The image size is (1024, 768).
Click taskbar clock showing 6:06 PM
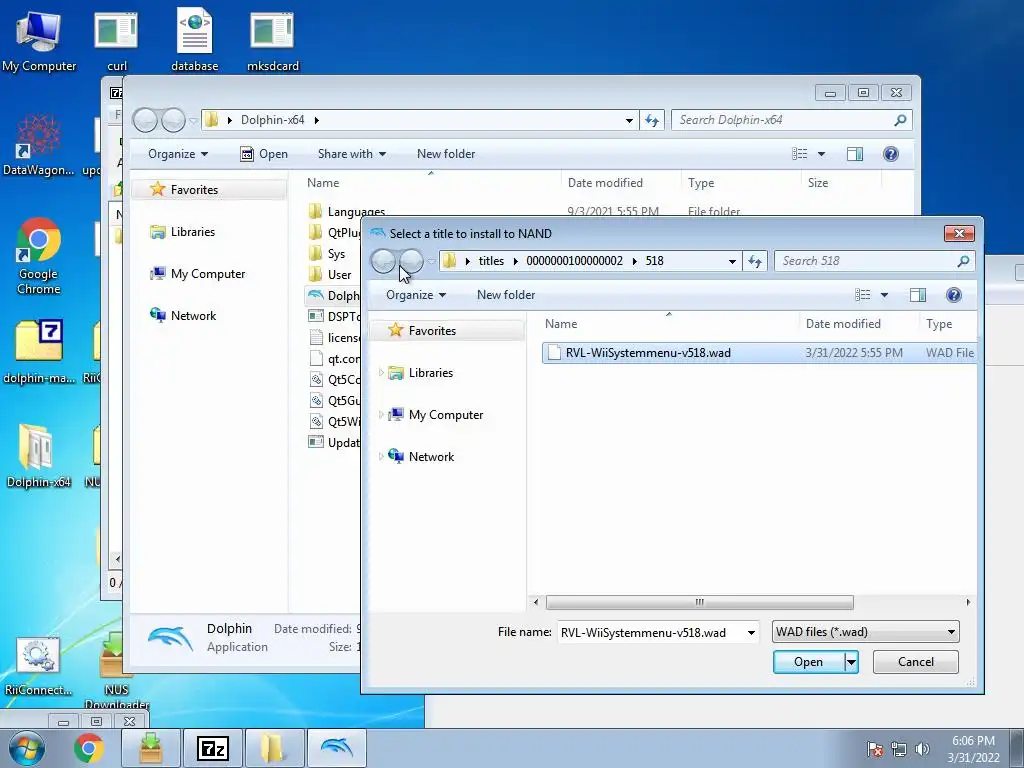973,749
